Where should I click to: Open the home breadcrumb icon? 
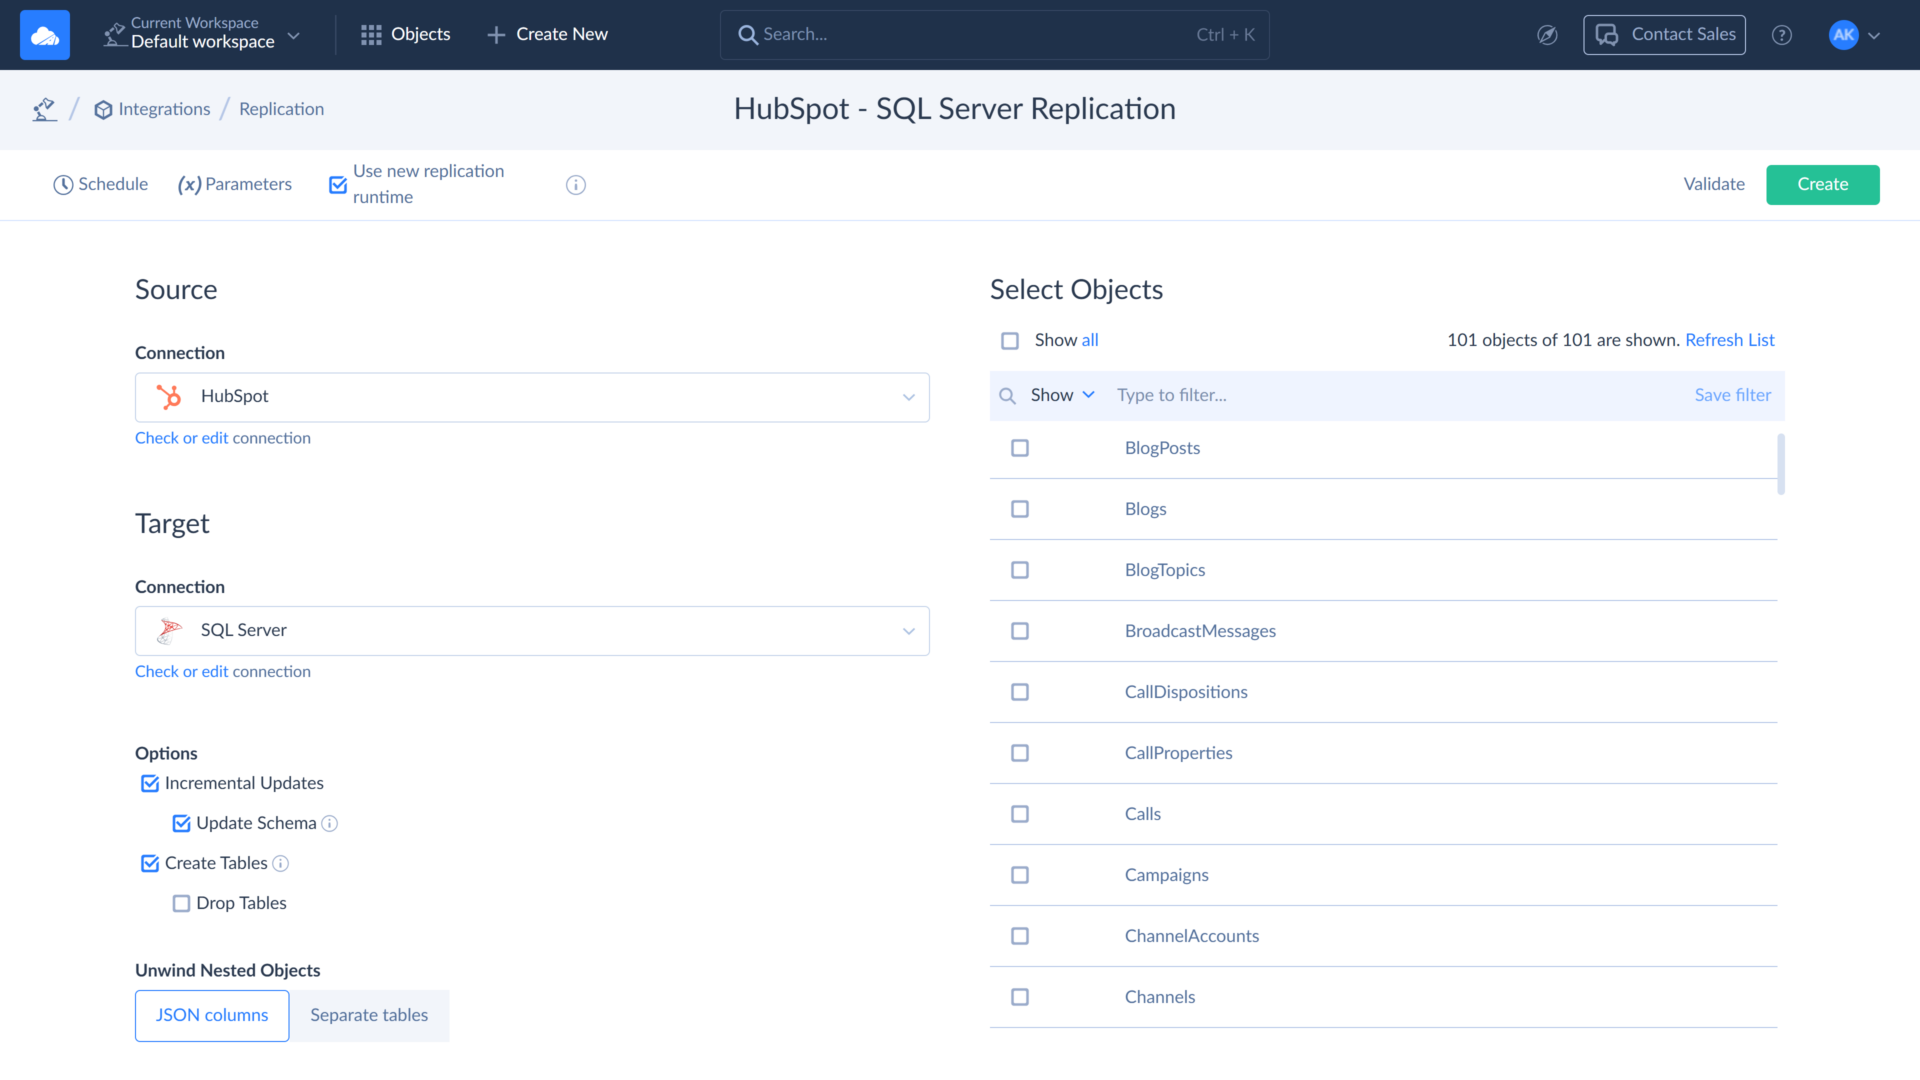[44, 109]
